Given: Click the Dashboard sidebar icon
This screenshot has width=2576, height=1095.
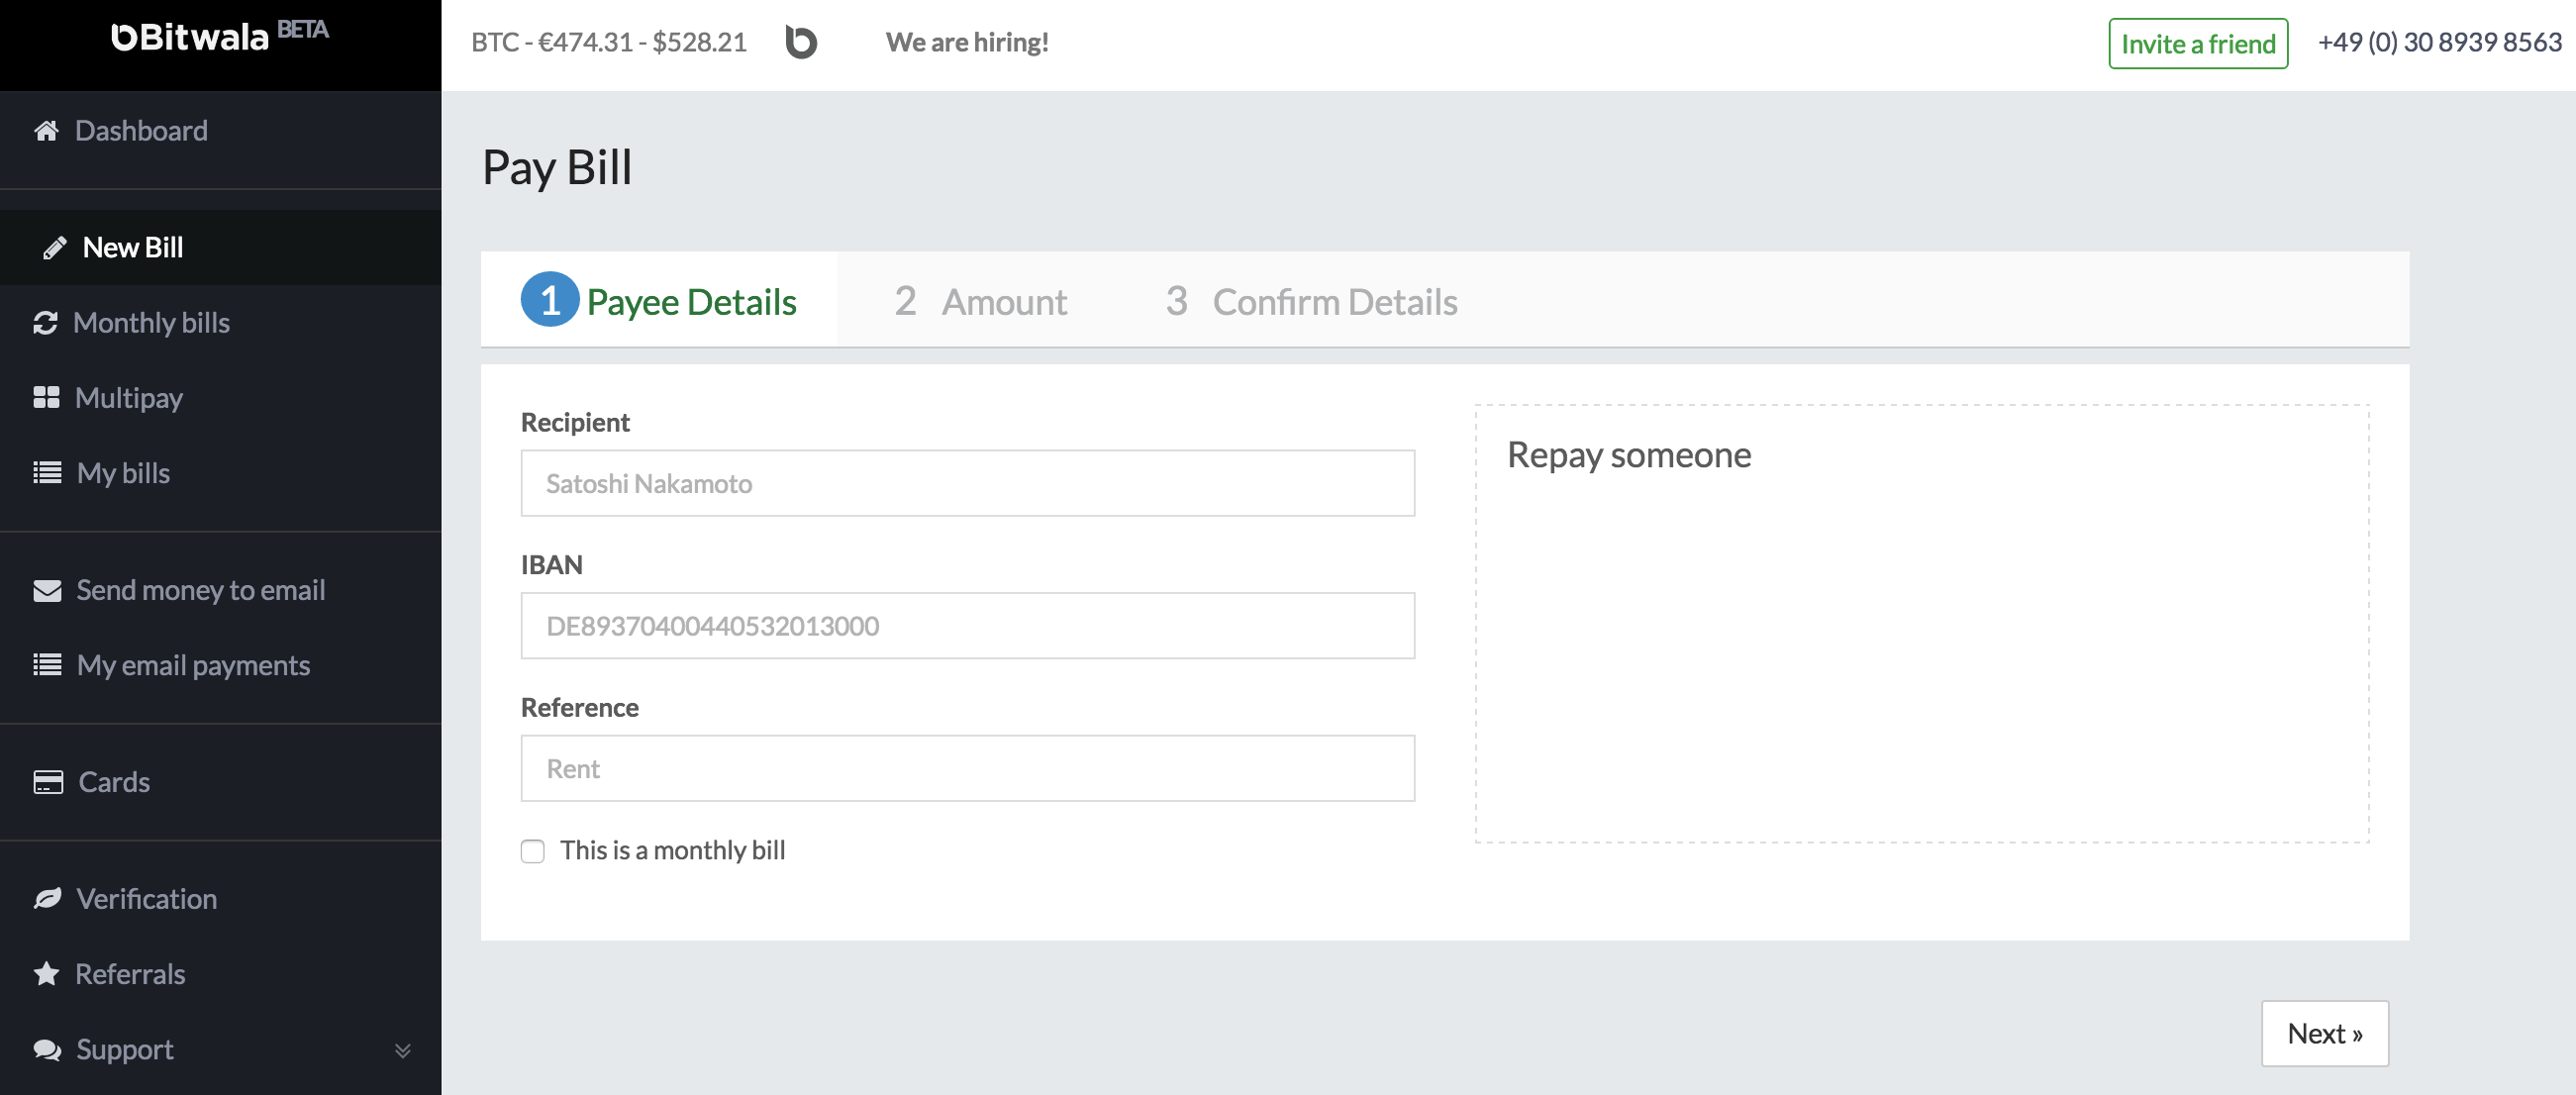Looking at the screenshot, I should [46, 129].
